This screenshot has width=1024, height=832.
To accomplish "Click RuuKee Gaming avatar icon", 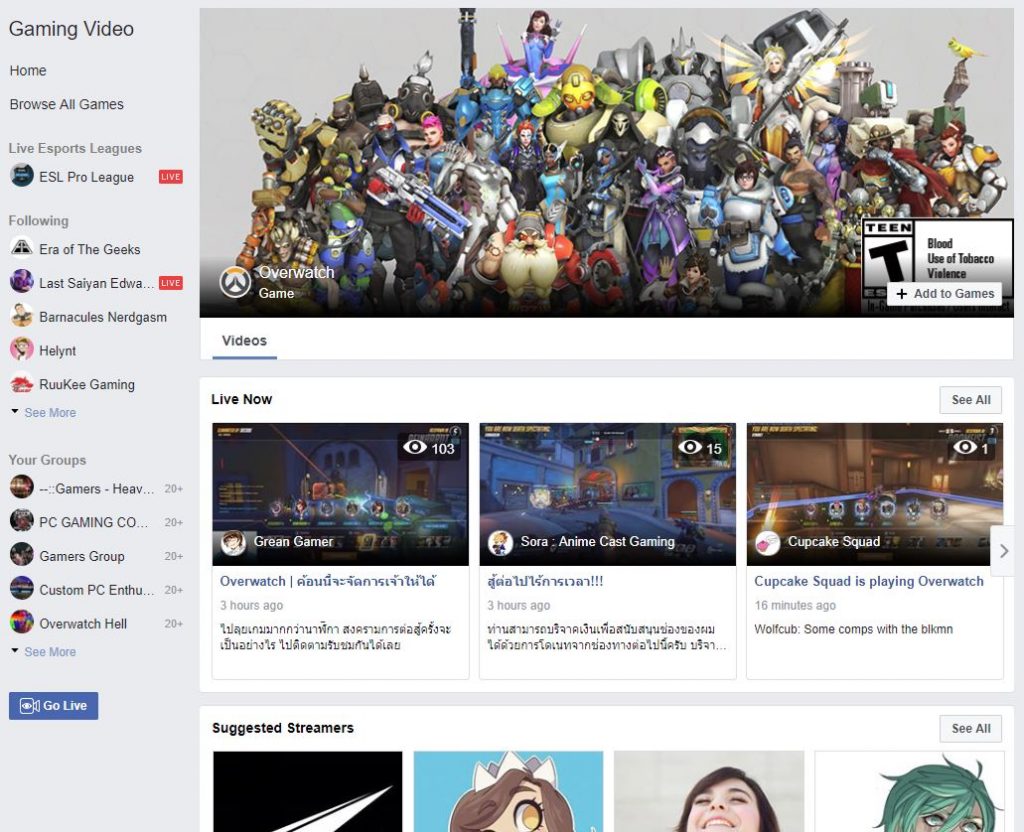I will pos(22,383).
